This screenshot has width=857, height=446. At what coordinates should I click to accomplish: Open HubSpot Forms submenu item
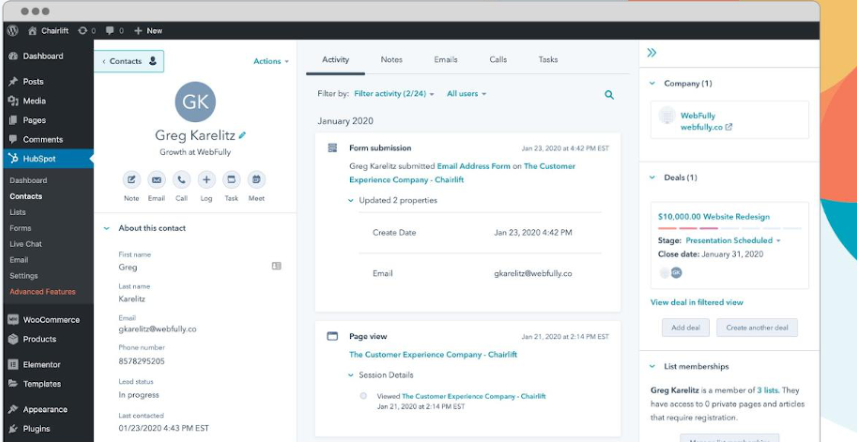[20, 228]
